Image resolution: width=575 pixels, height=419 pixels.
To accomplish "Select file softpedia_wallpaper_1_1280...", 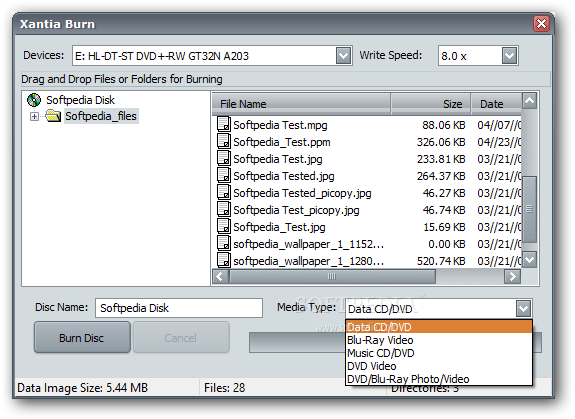I will (x=308, y=261).
